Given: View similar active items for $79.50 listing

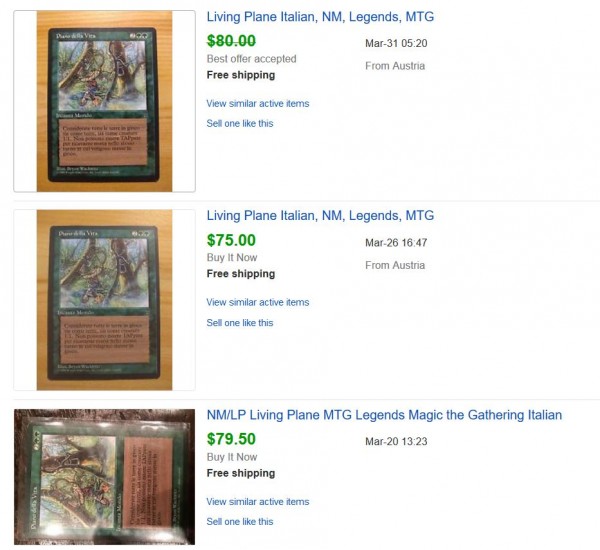Looking at the screenshot, I should pos(258,501).
